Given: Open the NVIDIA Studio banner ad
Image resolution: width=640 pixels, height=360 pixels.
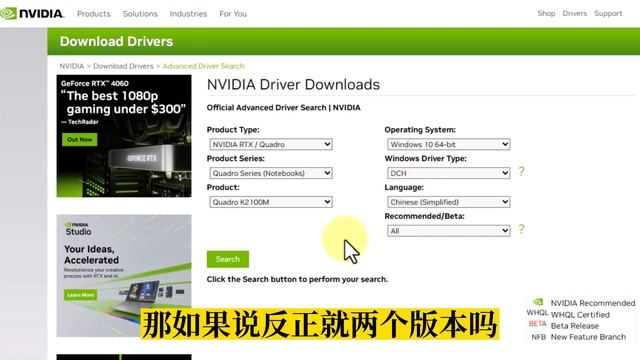Looking at the screenshot, I should 124,276.
